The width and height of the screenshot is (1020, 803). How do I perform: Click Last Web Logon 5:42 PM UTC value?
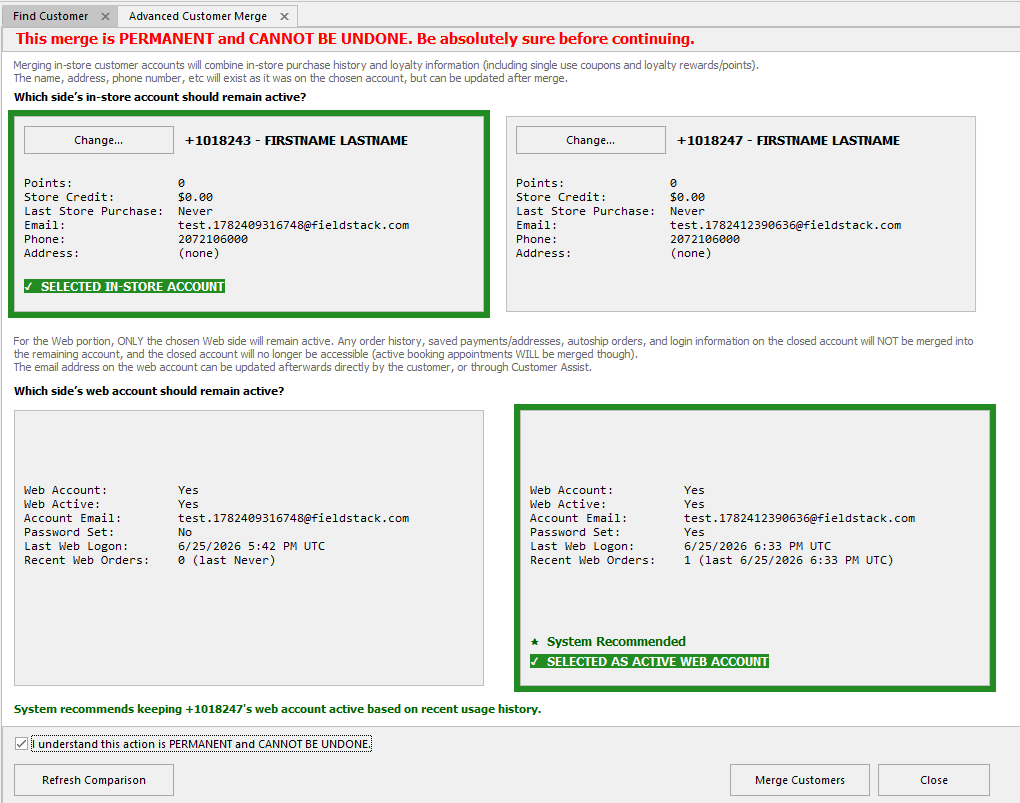(251, 546)
